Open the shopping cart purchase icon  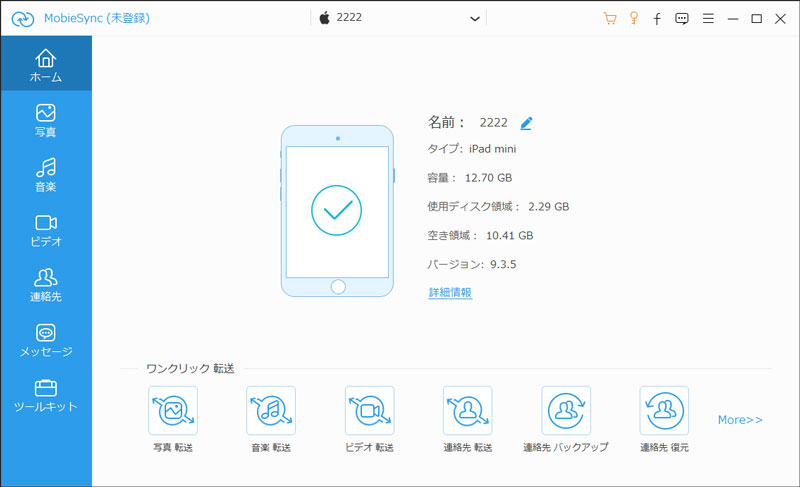tap(609, 19)
